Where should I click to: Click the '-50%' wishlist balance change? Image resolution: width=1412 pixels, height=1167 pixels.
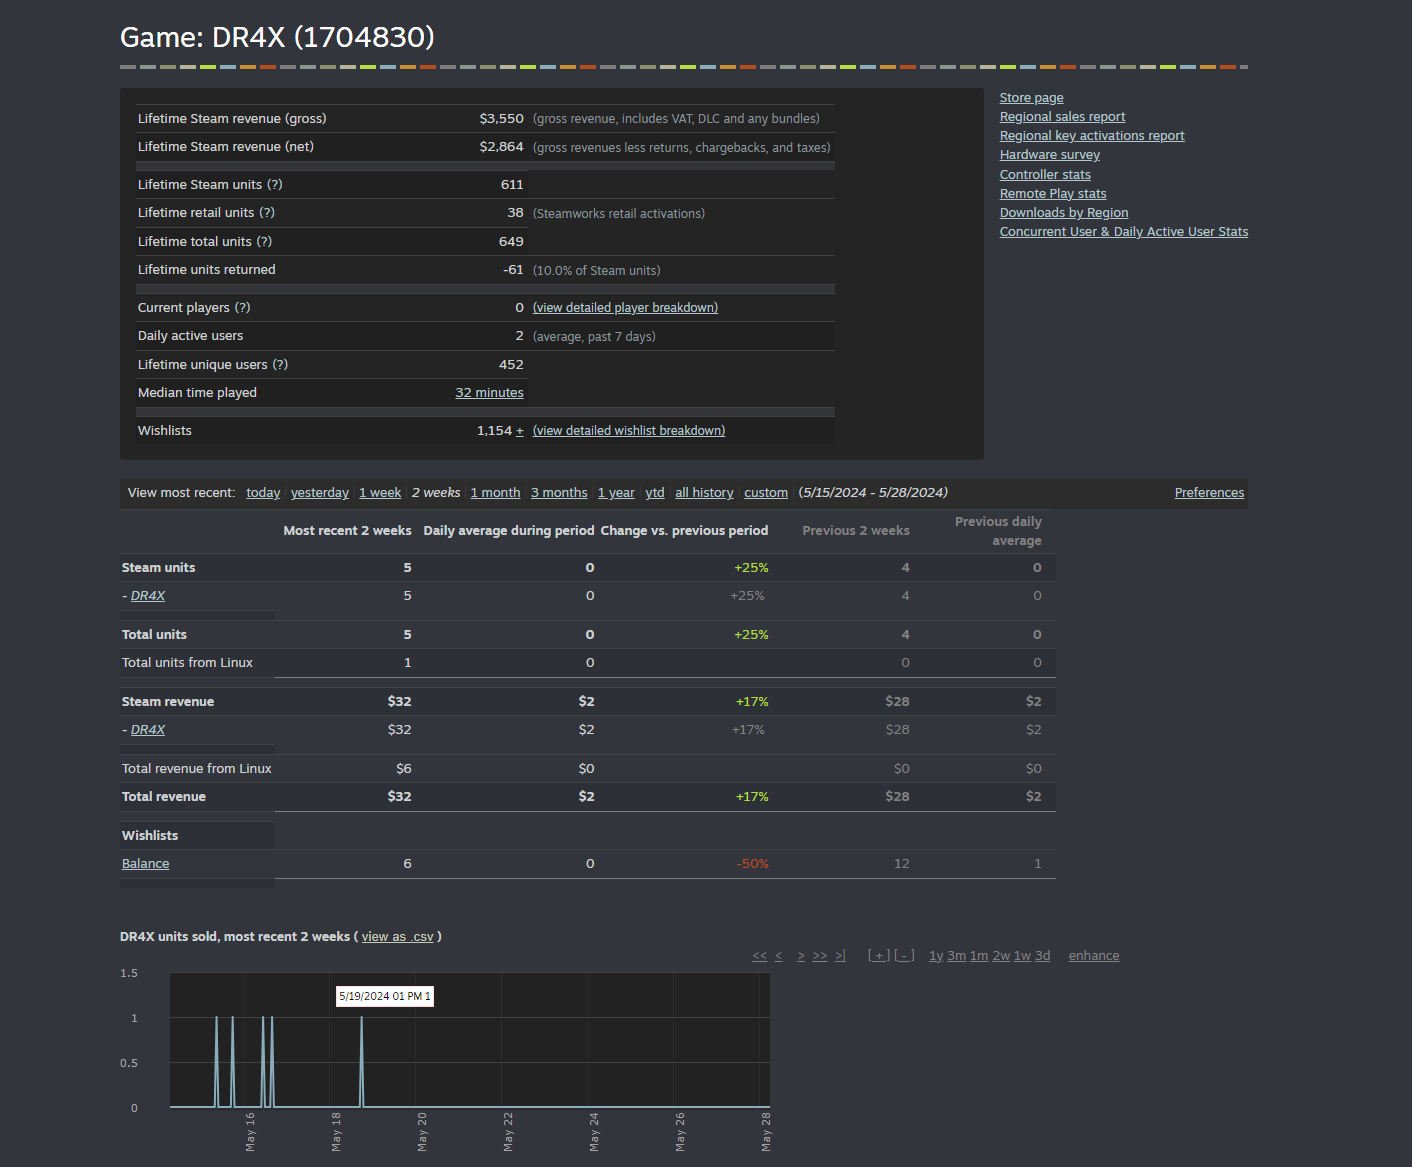tap(752, 863)
